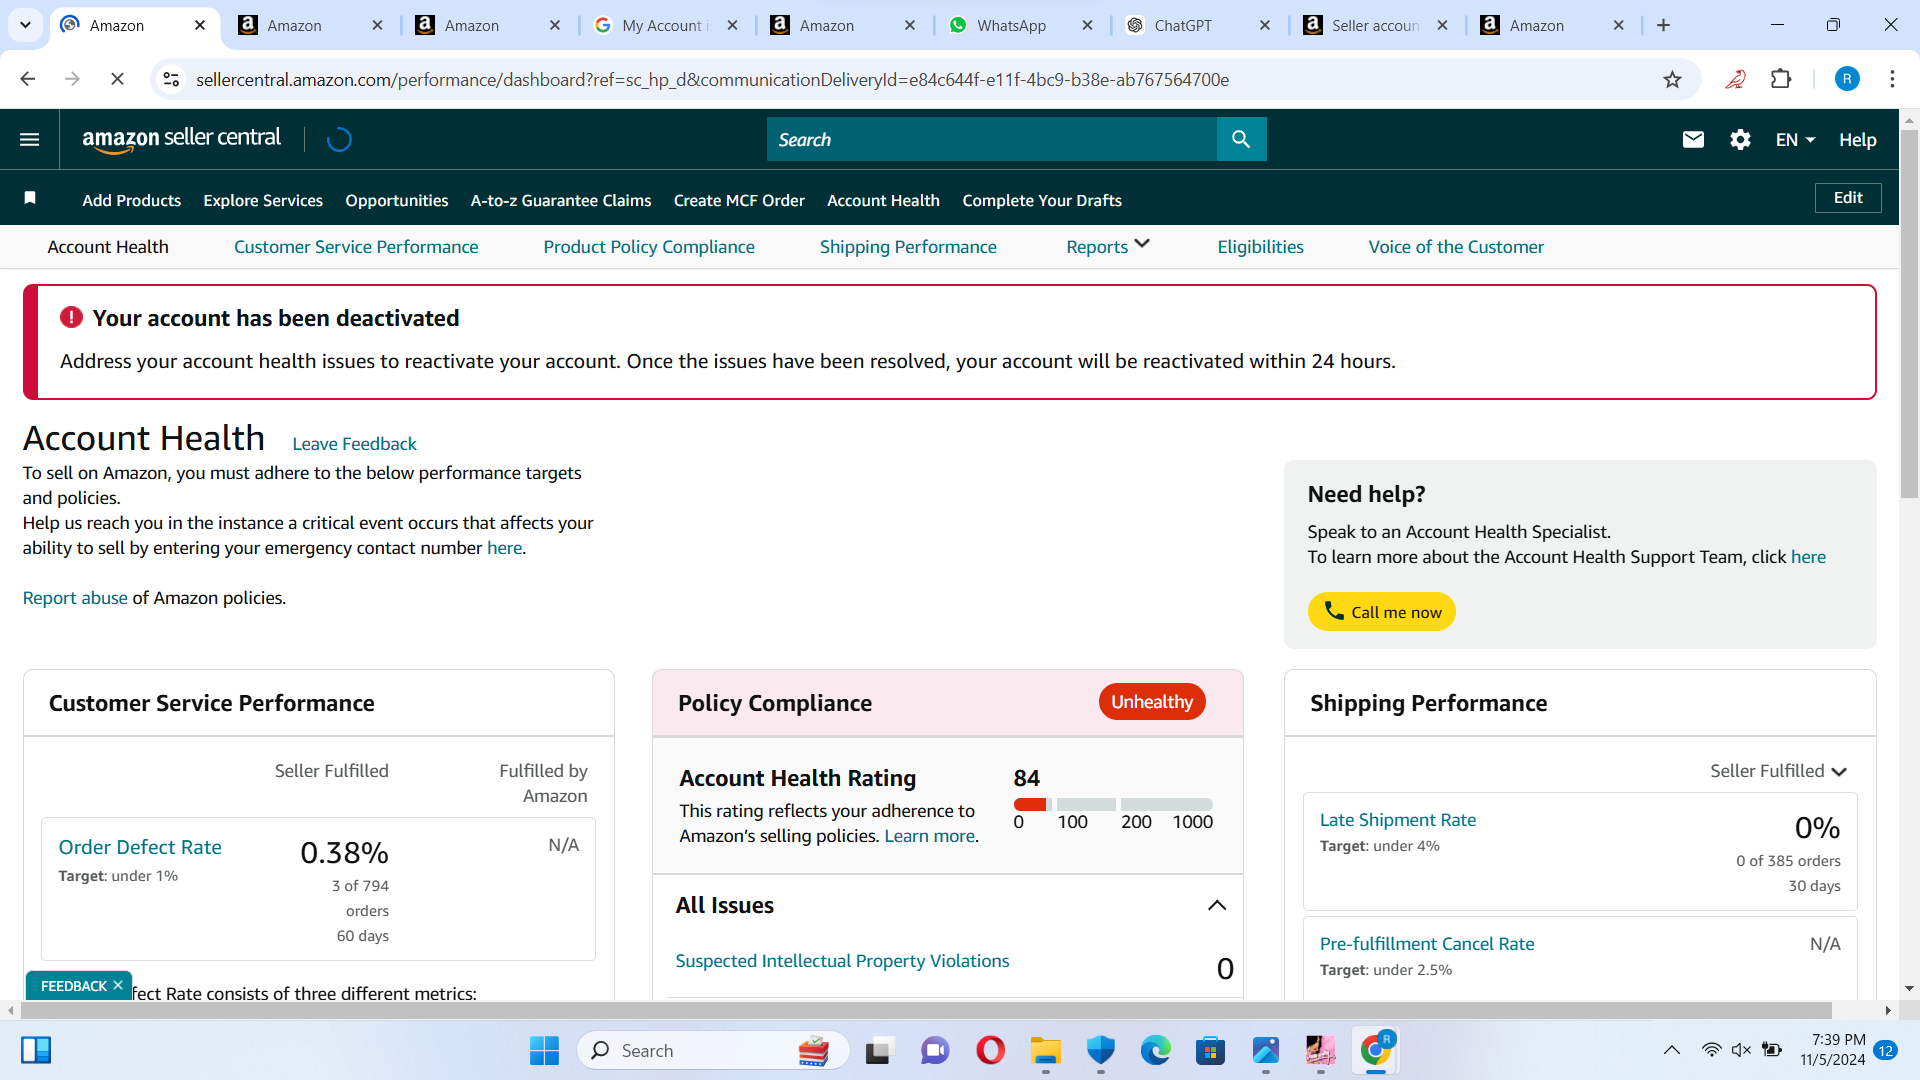Open Pre-fulfillment Cancel Rate link
Image resolution: width=1920 pixels, height=1080 pixels.
coord(1427,943)
